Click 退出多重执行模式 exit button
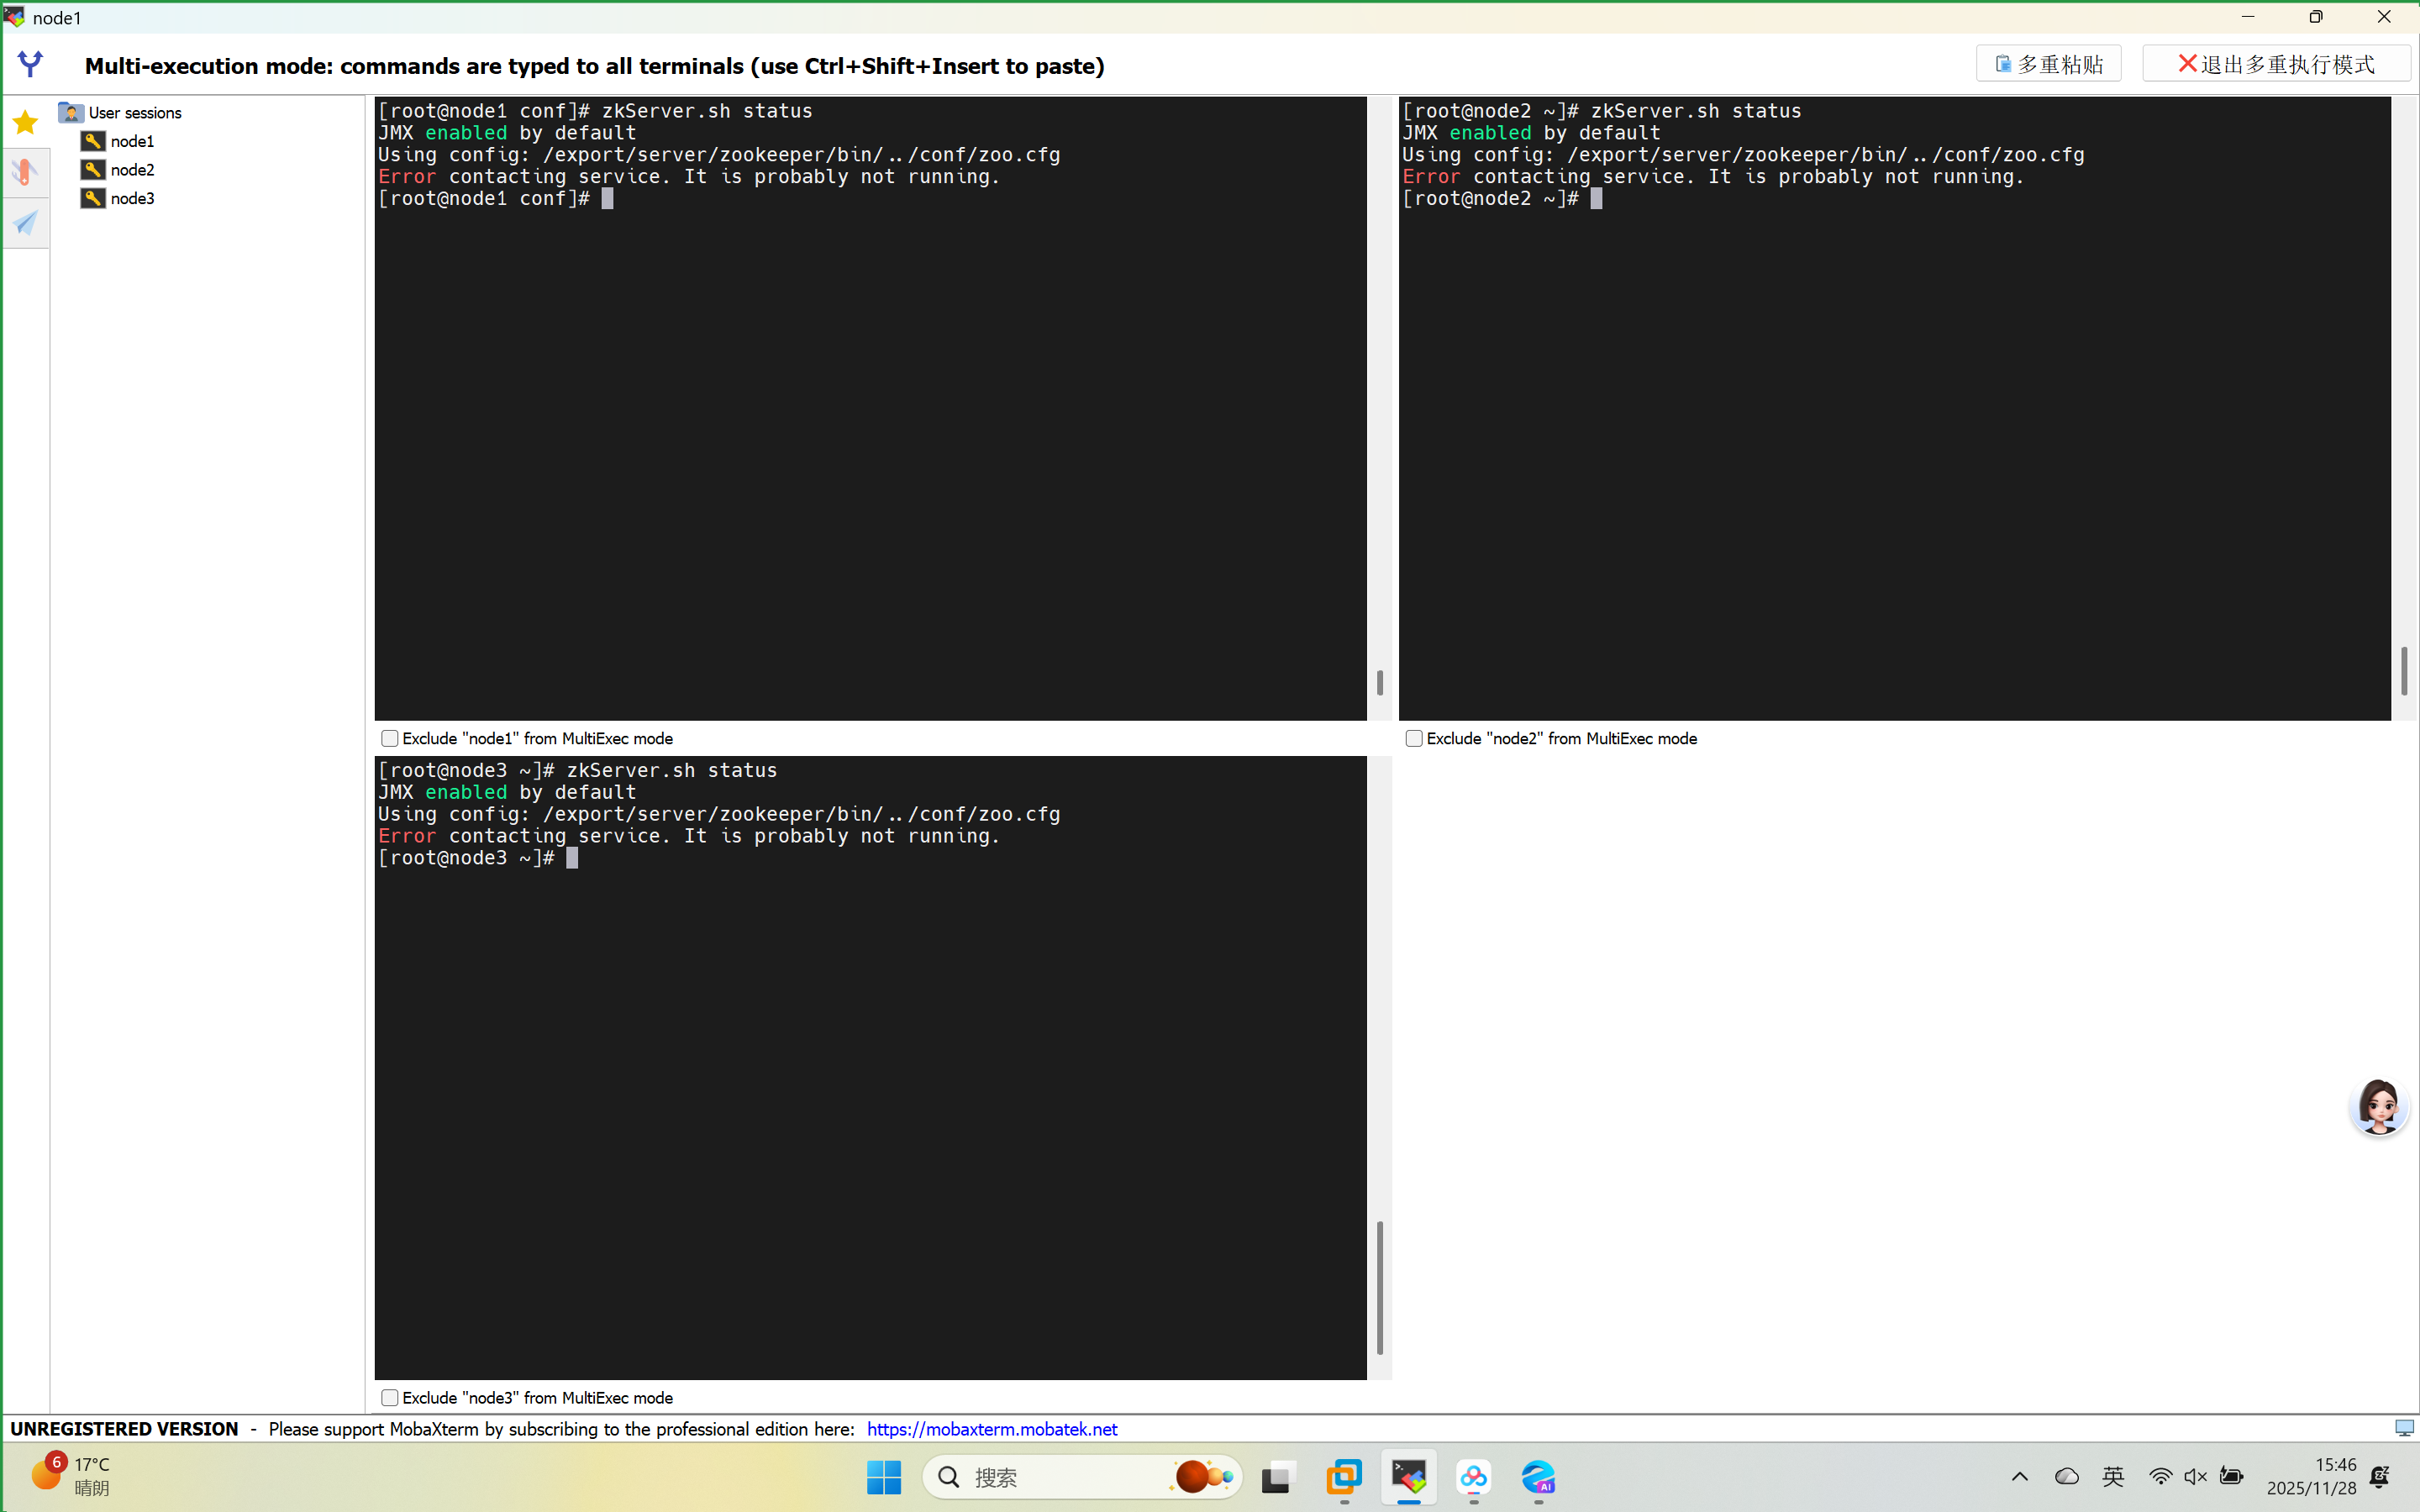 coord(2276,64)
